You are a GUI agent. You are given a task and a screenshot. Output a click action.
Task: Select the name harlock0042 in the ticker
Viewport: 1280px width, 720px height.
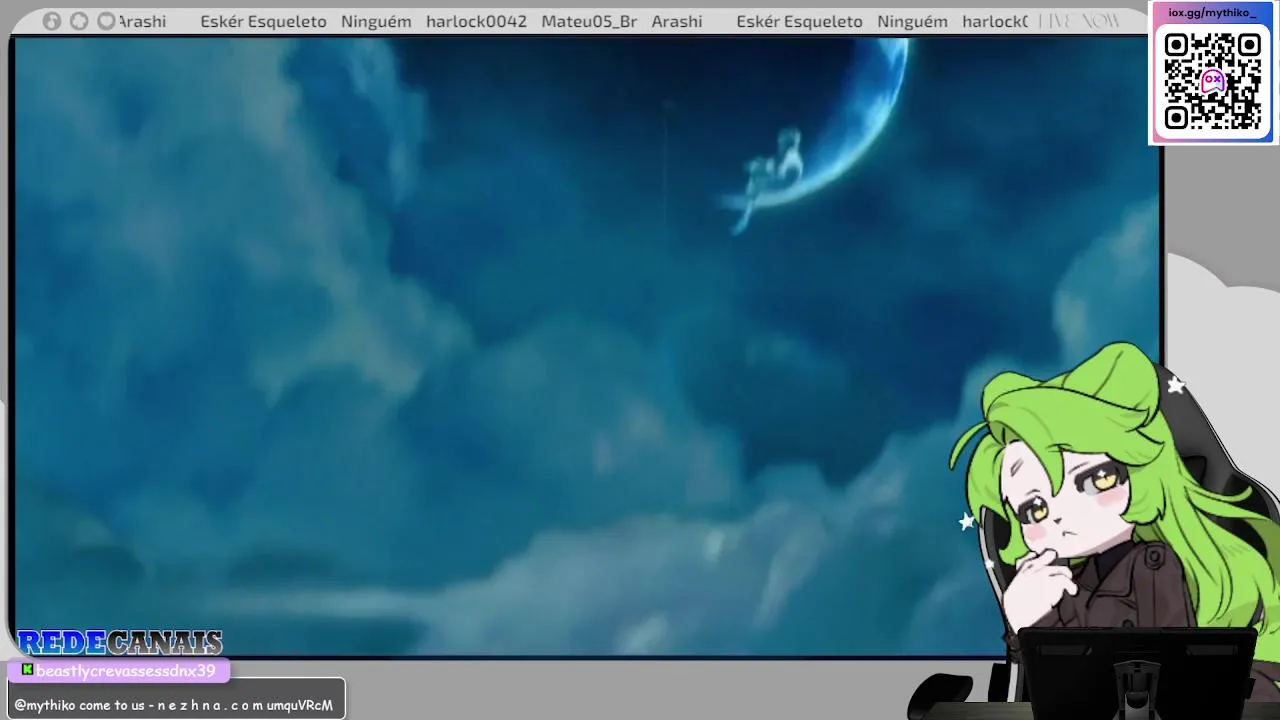click(476, 21)
